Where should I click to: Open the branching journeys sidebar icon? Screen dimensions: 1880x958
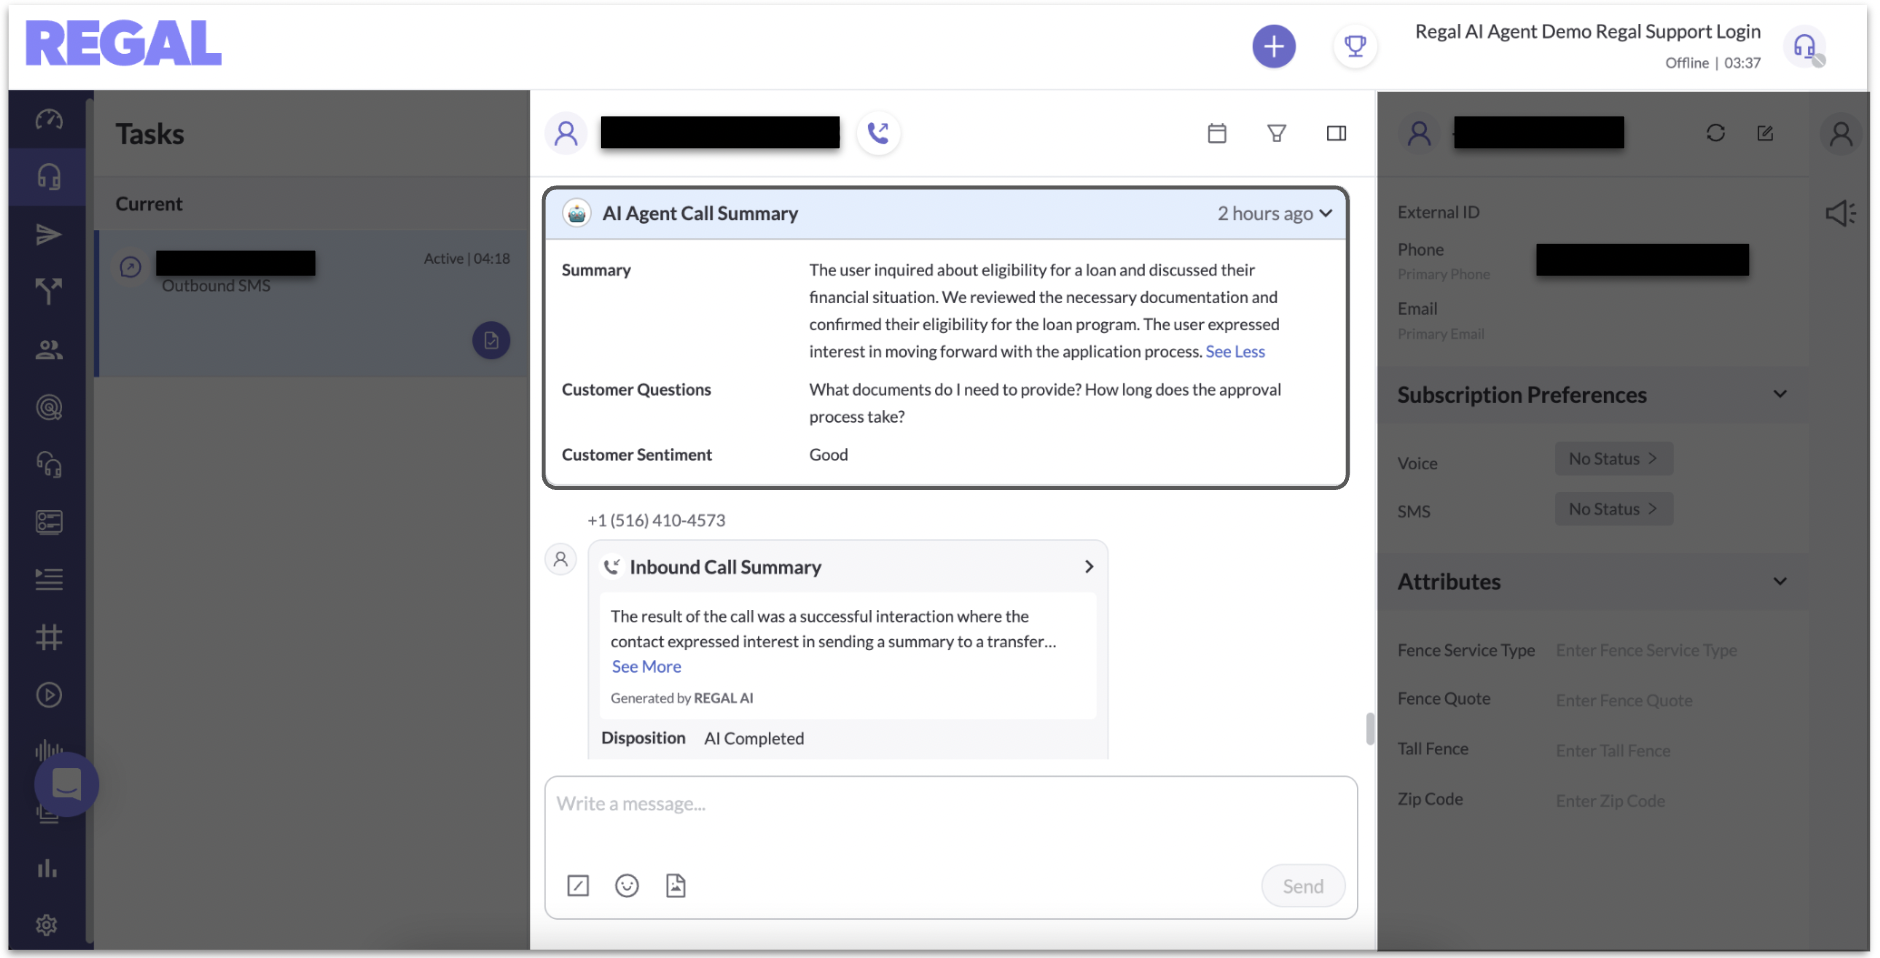click(49, 291)
